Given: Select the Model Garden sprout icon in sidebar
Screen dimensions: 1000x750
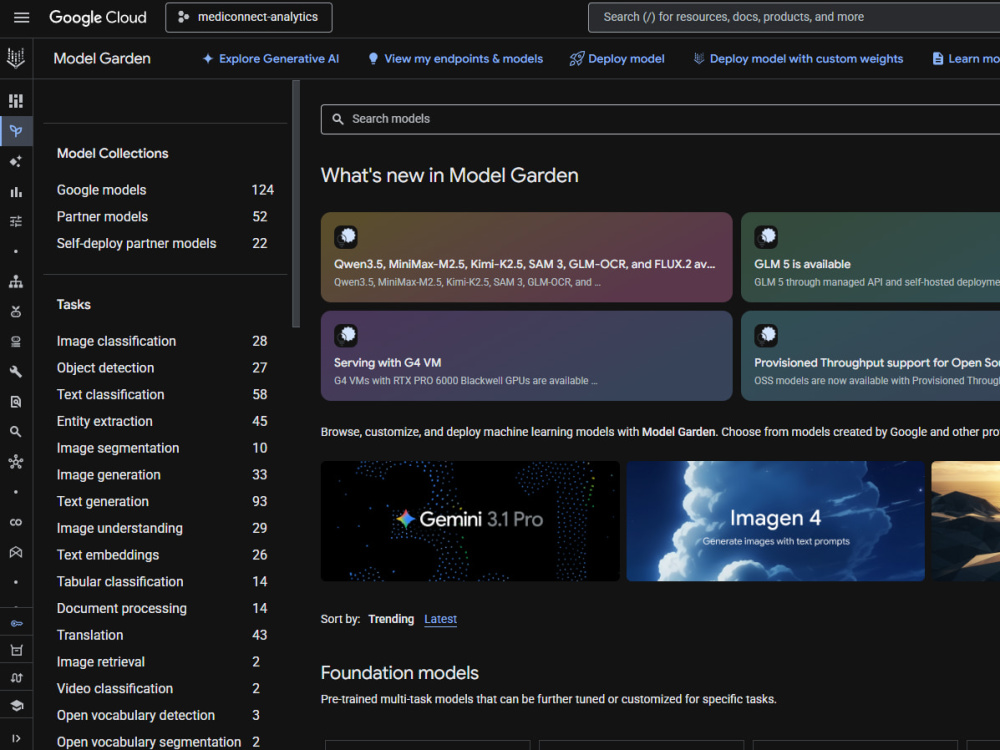Looking at the screenshot, I should (16, 131).
